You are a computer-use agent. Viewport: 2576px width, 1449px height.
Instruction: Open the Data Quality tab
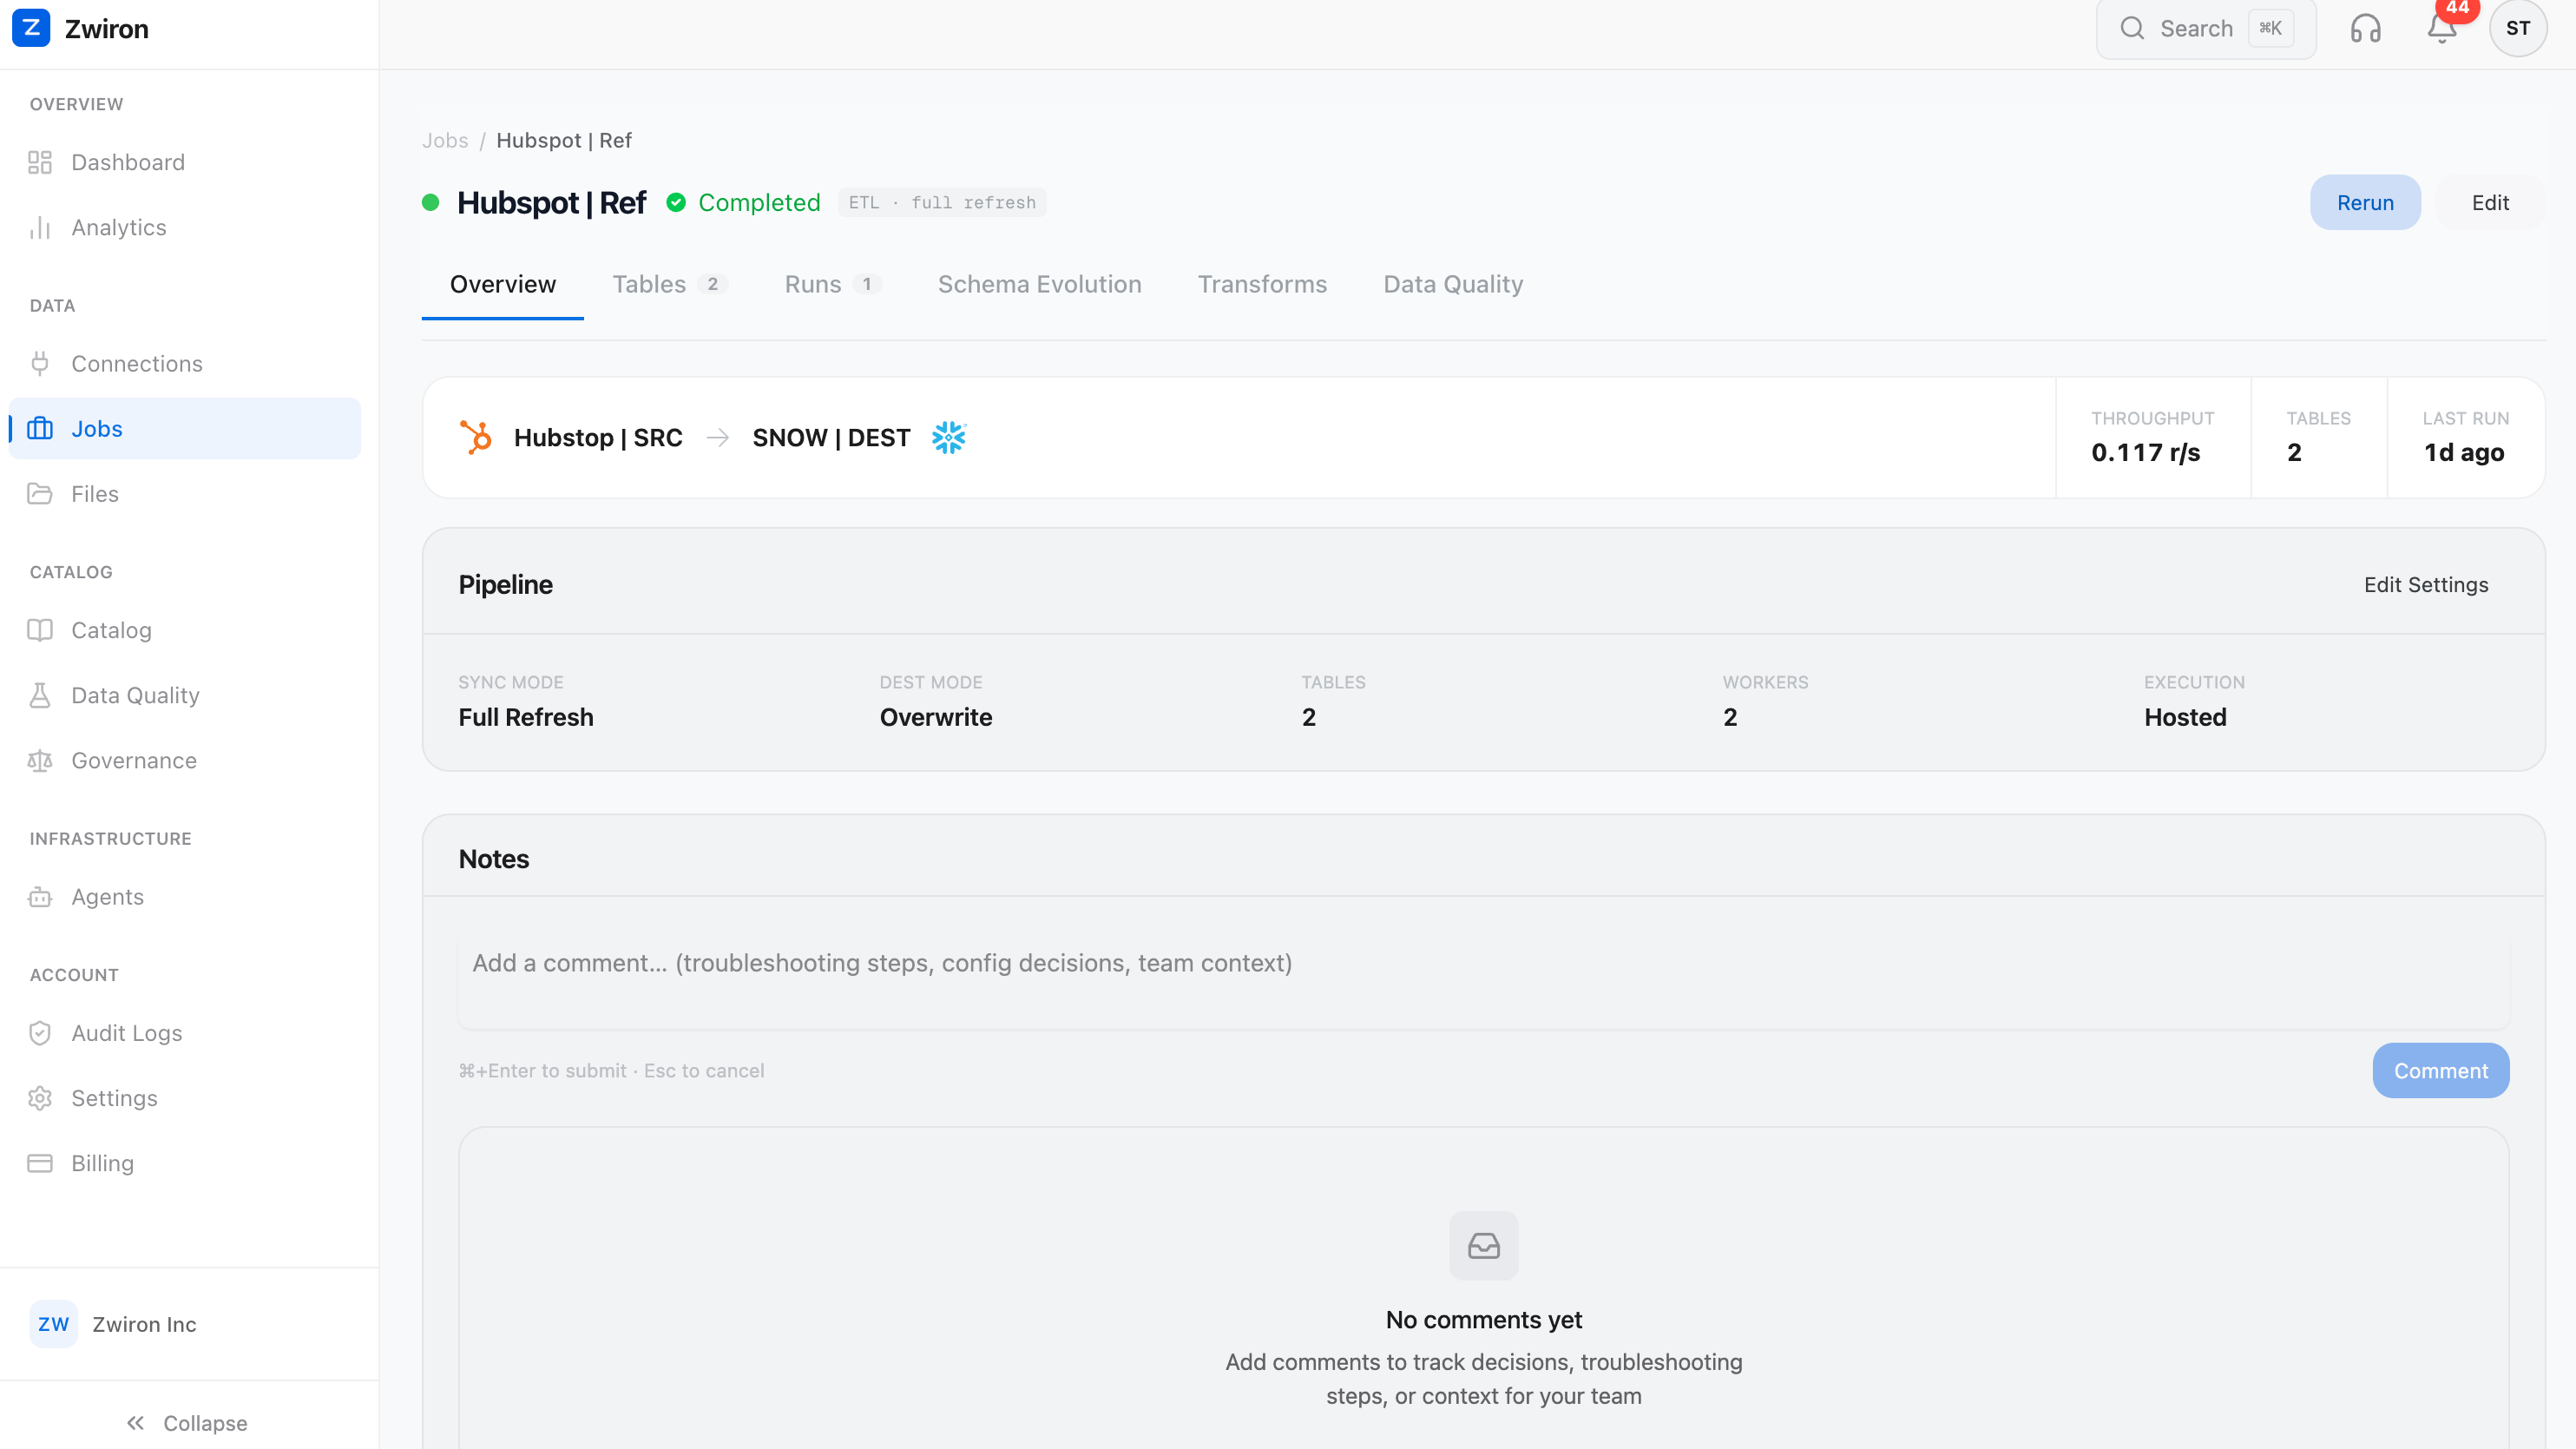(x=1453, y=284)
